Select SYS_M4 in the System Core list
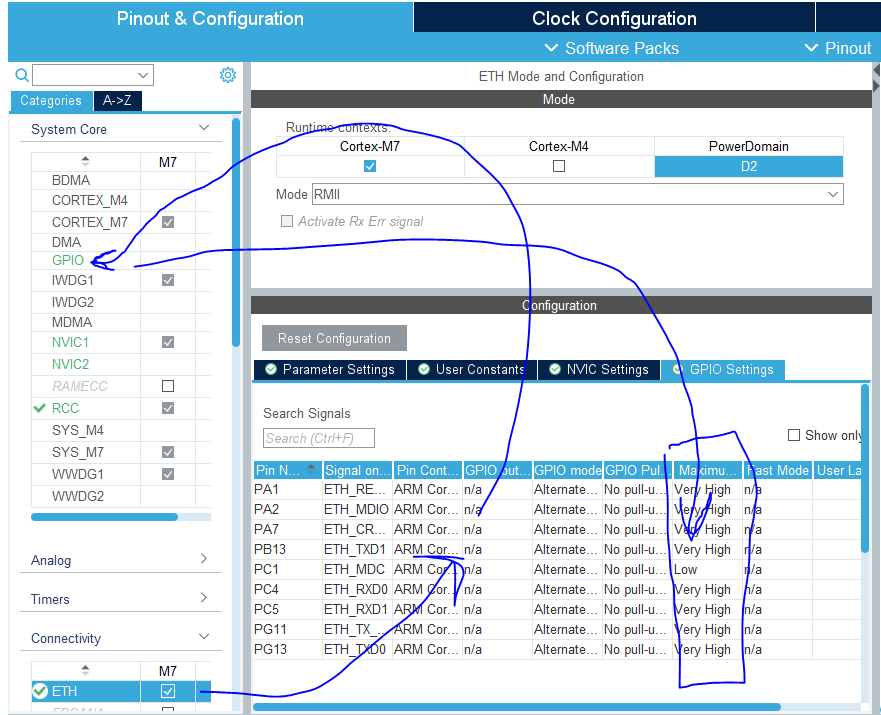This screenshot has width=881, height=715. click(78, 430)
